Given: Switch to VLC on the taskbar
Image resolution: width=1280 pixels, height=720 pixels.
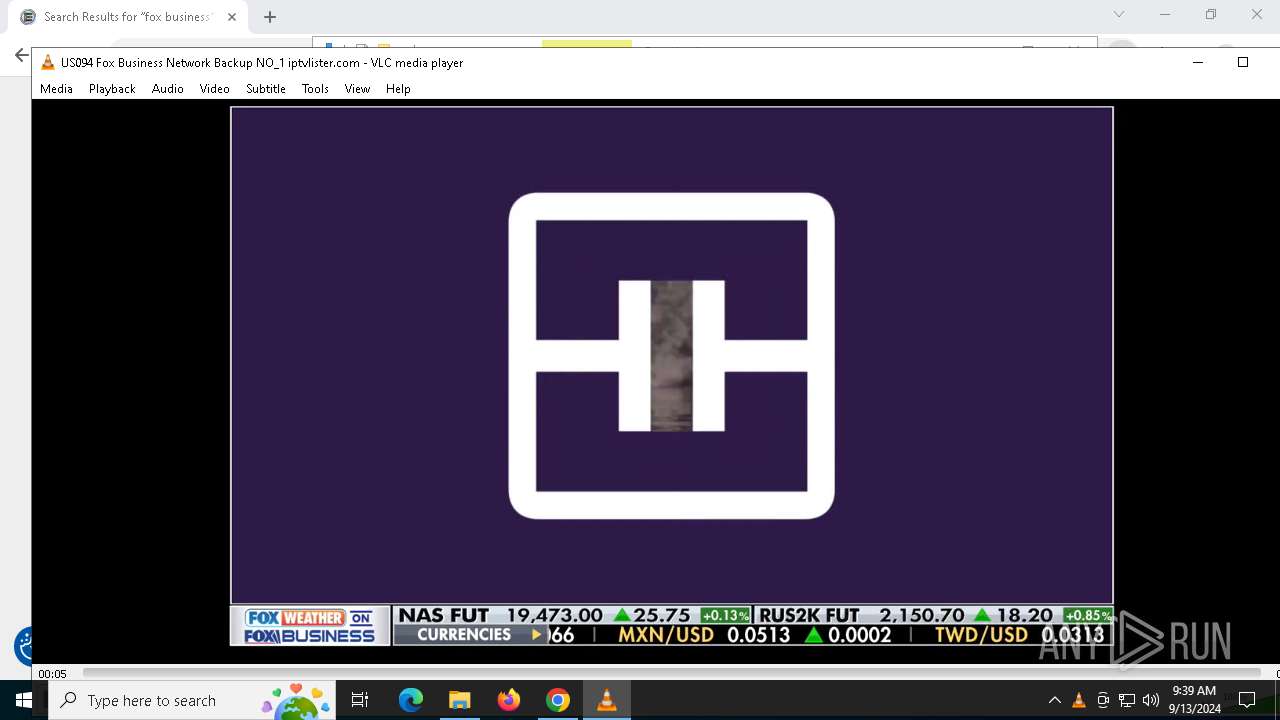Looking at the screenshot, I should point(606,700).
